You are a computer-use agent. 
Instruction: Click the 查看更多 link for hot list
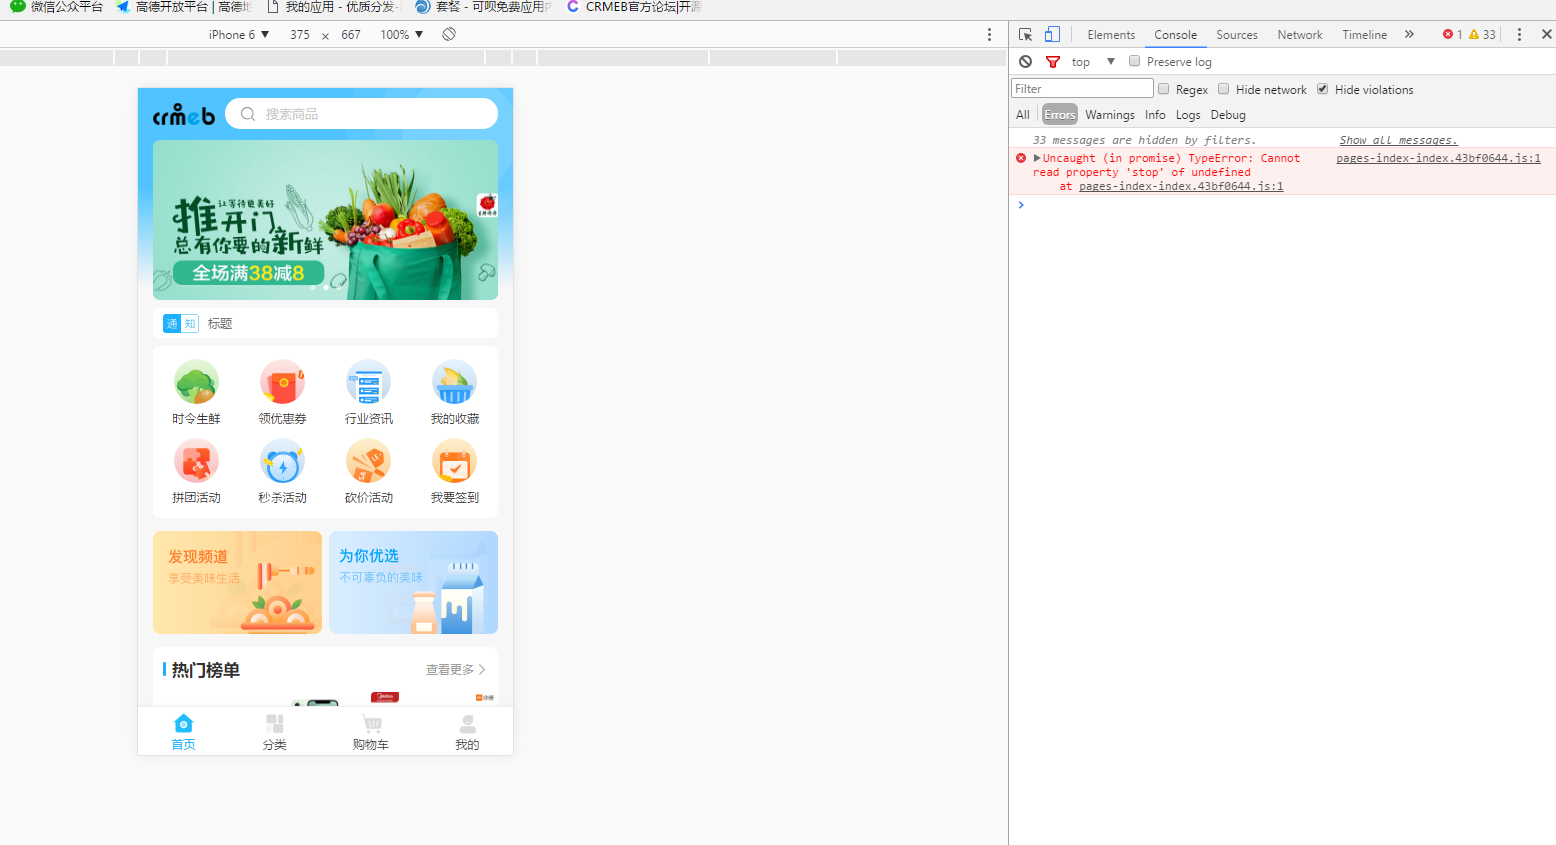(x=455, y=670)
